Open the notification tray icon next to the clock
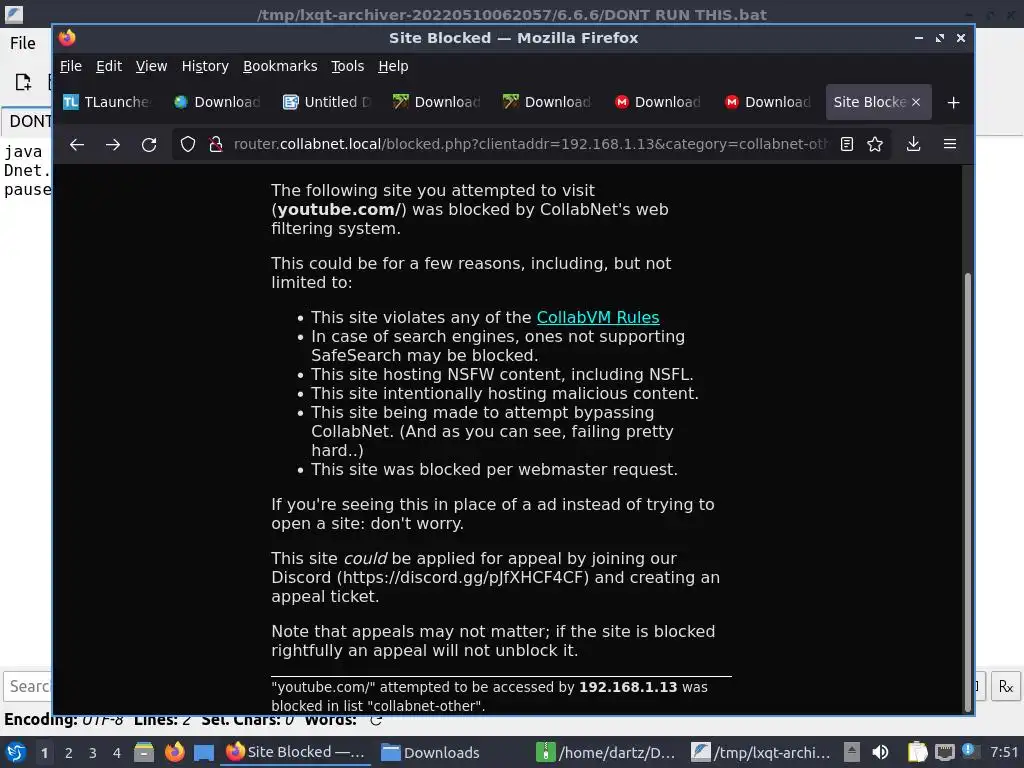Image resolution: width=1024 pixels, height=768 pixels. coord(970,752)
